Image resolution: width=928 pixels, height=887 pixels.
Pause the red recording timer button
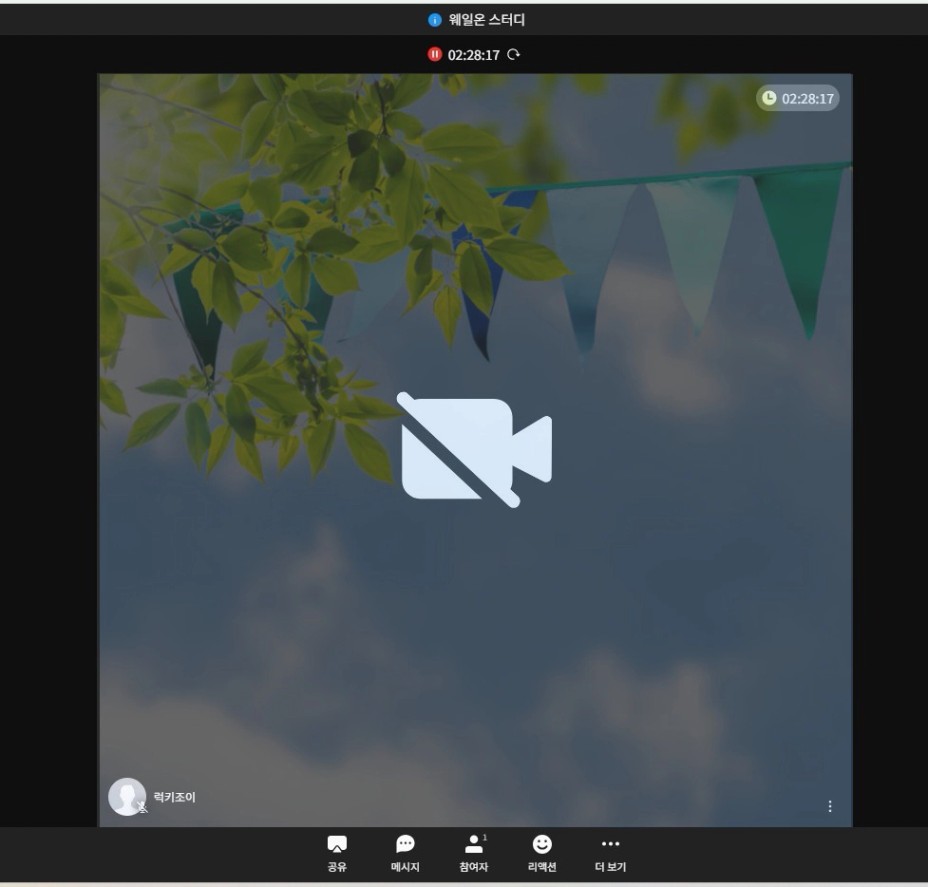click(x=434, y=54)
